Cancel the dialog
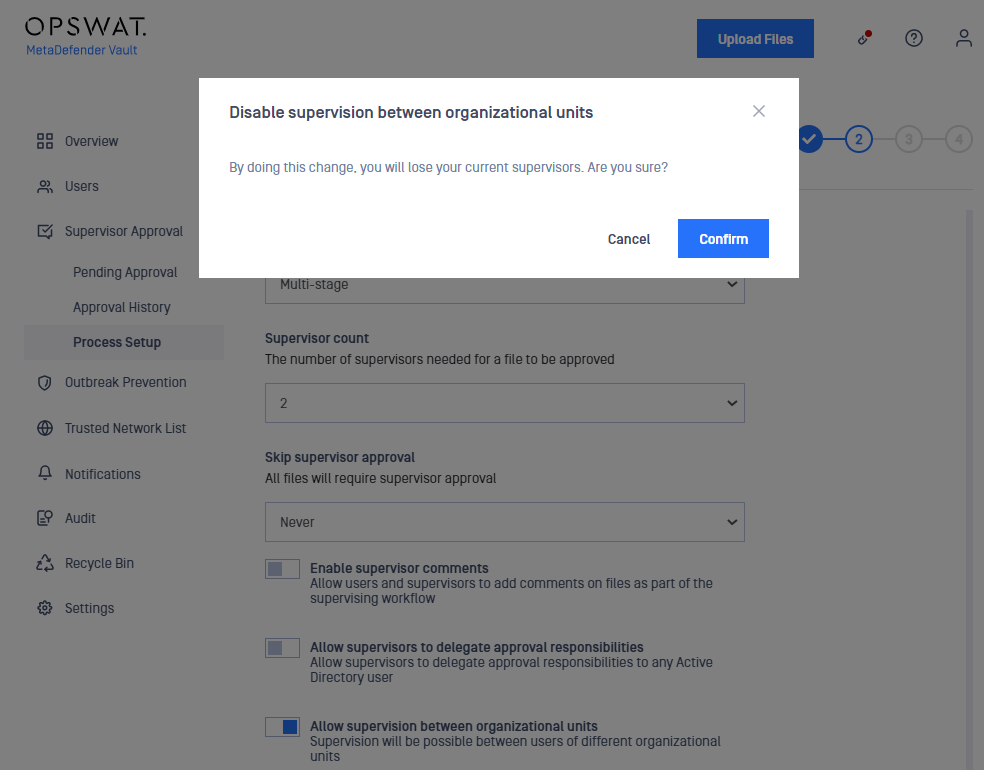The width and height of the screenshot is (984, 770). (628, 239)
